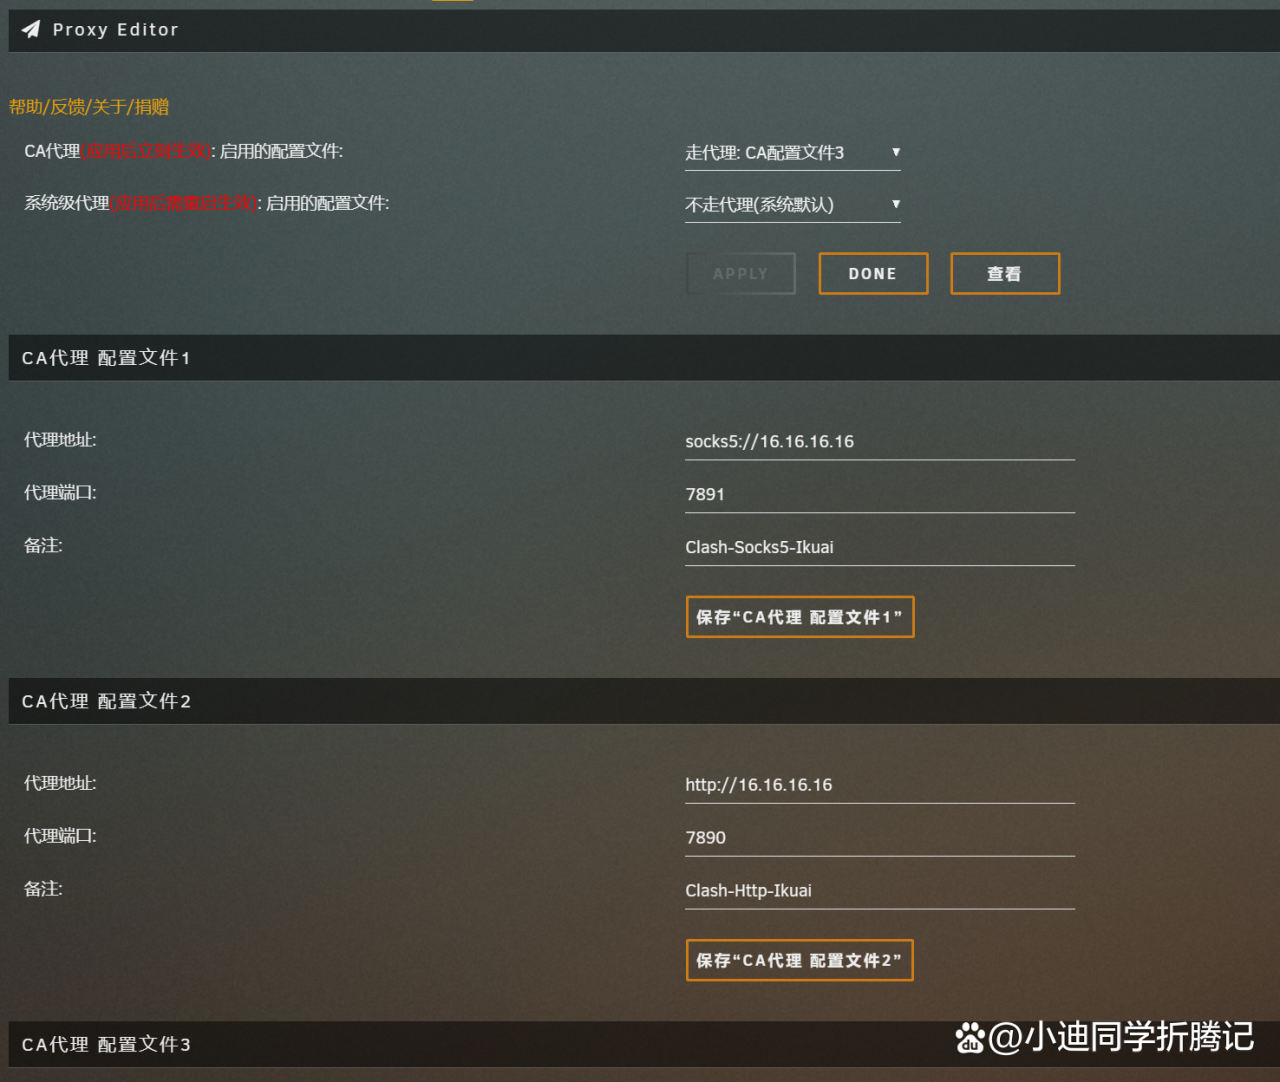Screen dimensions: 1280x1082
Task: Click the CA代理 配置文件1 section header
Action: pos(644,358)
